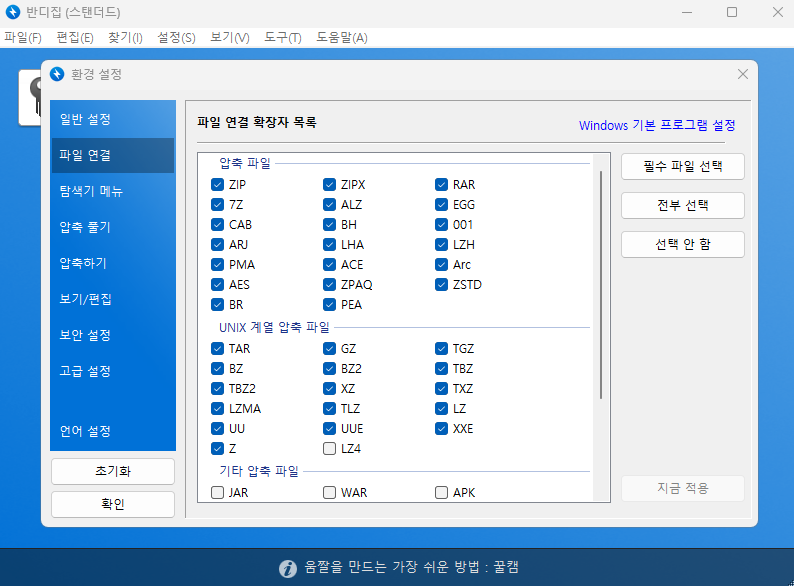Screen dimensions: 794x586
Task: Go to 탐색기 메뉴 settings
Action: (113, 191)
